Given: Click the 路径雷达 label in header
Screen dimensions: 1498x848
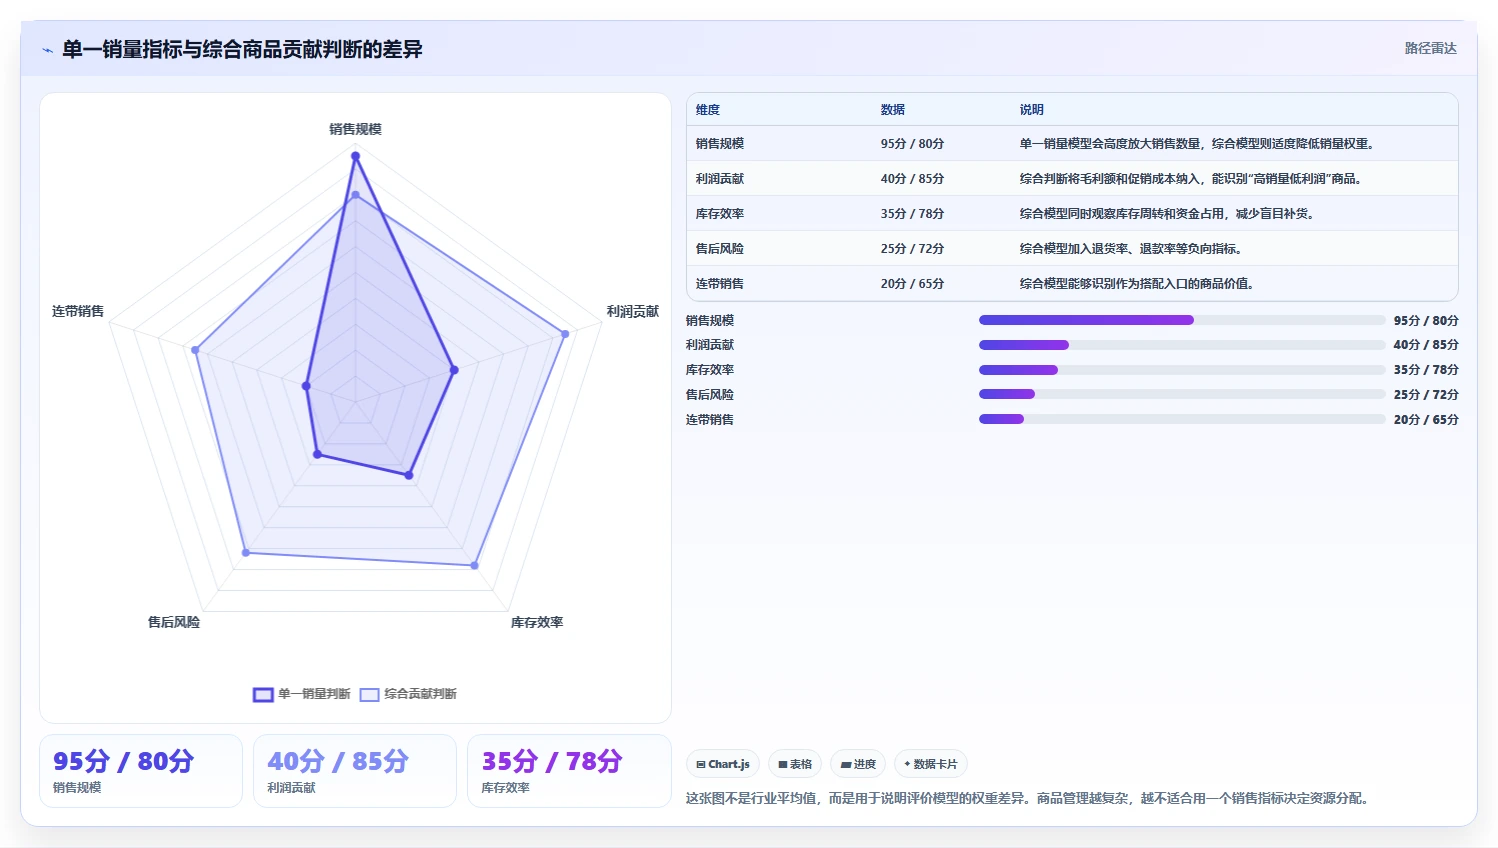Looking at the screenshot, I should point(1430,48).
